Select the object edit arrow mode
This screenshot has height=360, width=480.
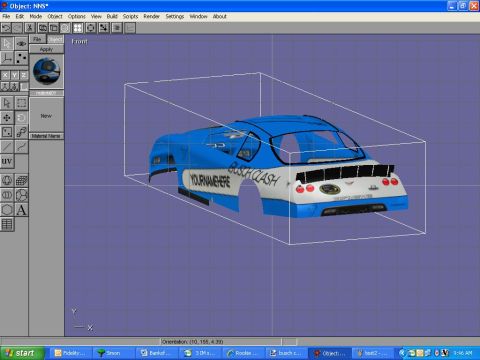pos(7,44)
